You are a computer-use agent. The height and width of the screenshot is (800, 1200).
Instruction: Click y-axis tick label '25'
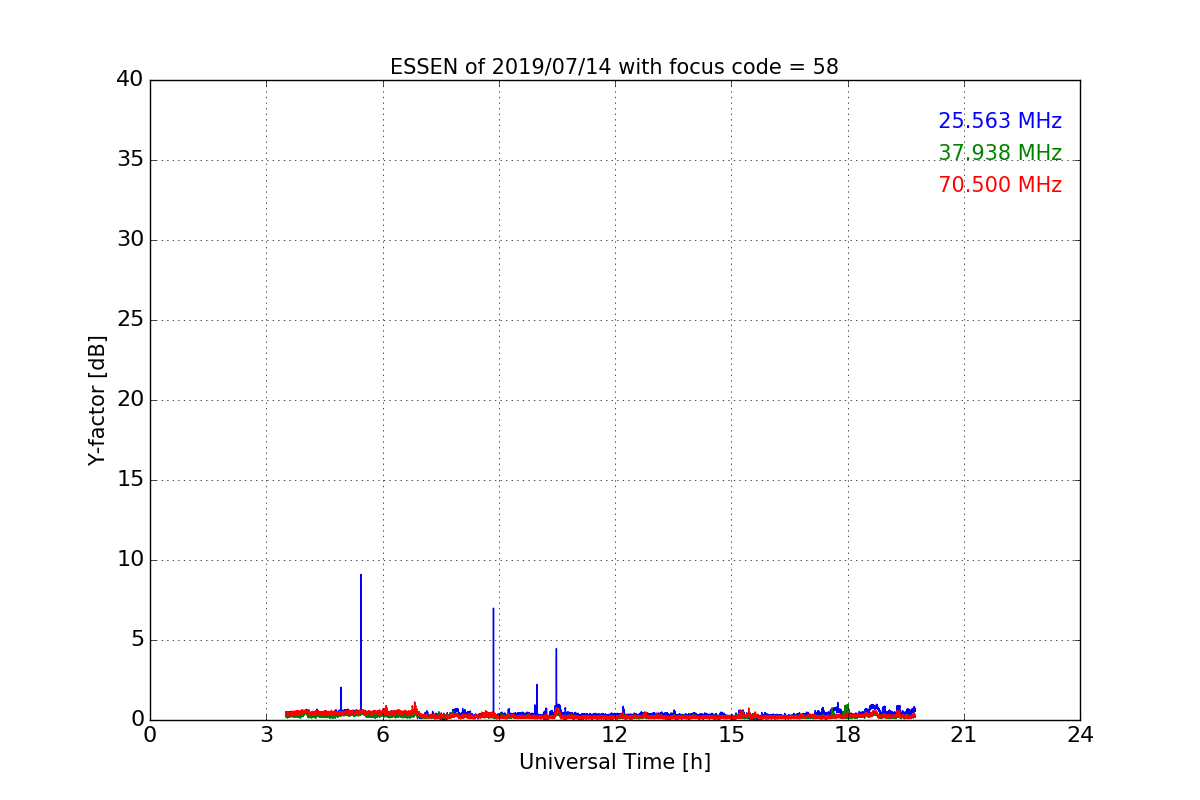(x=130, y=319)
